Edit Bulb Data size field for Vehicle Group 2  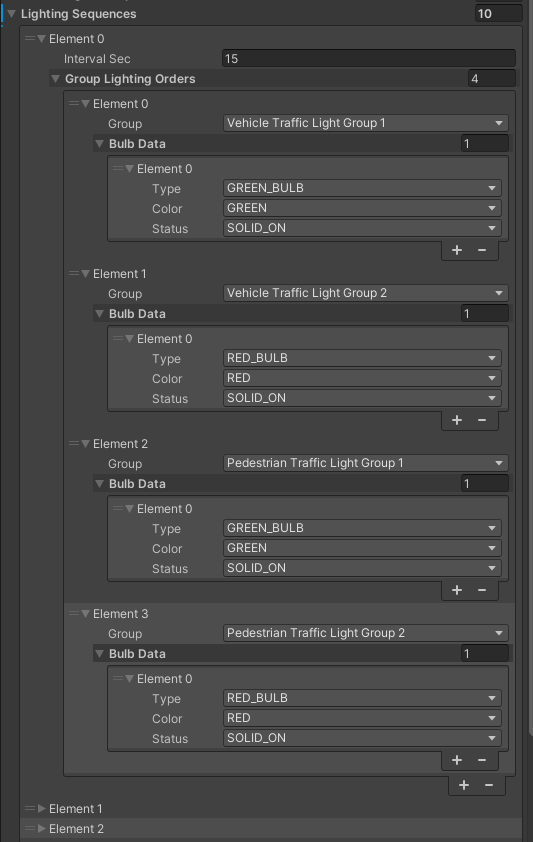coord(485,314)
